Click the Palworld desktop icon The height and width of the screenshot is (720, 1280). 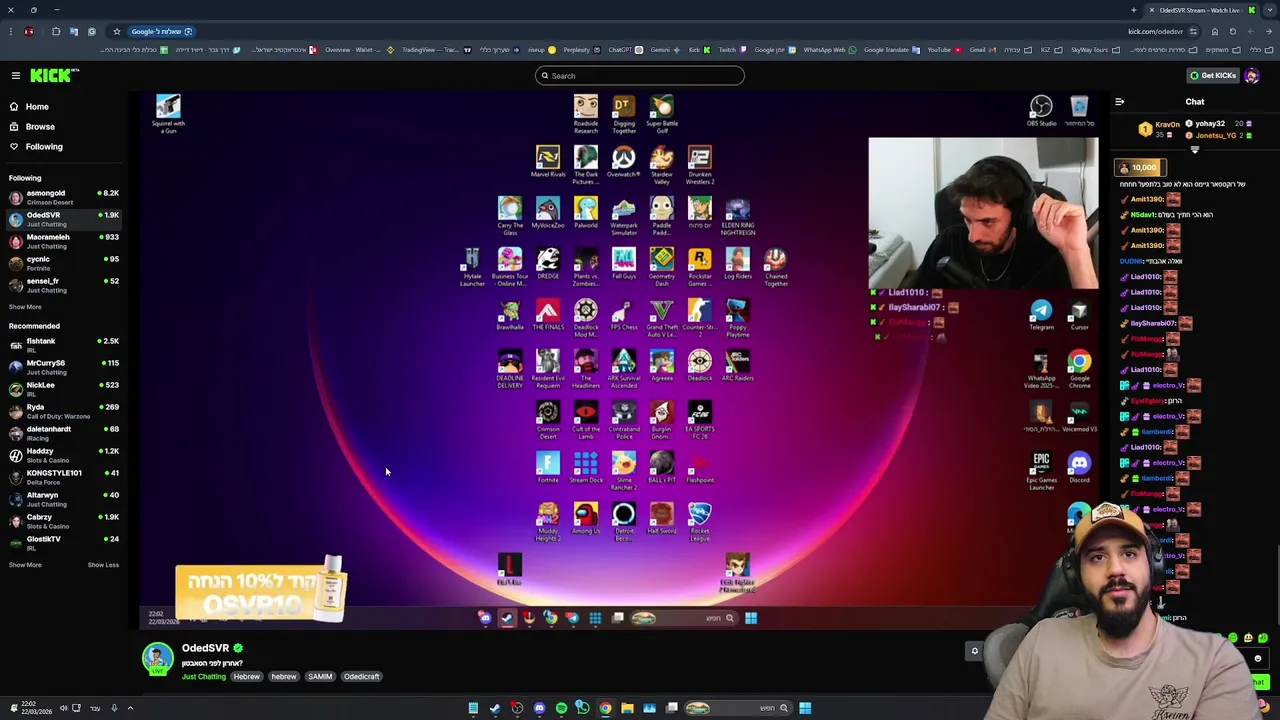click(586, 213)
